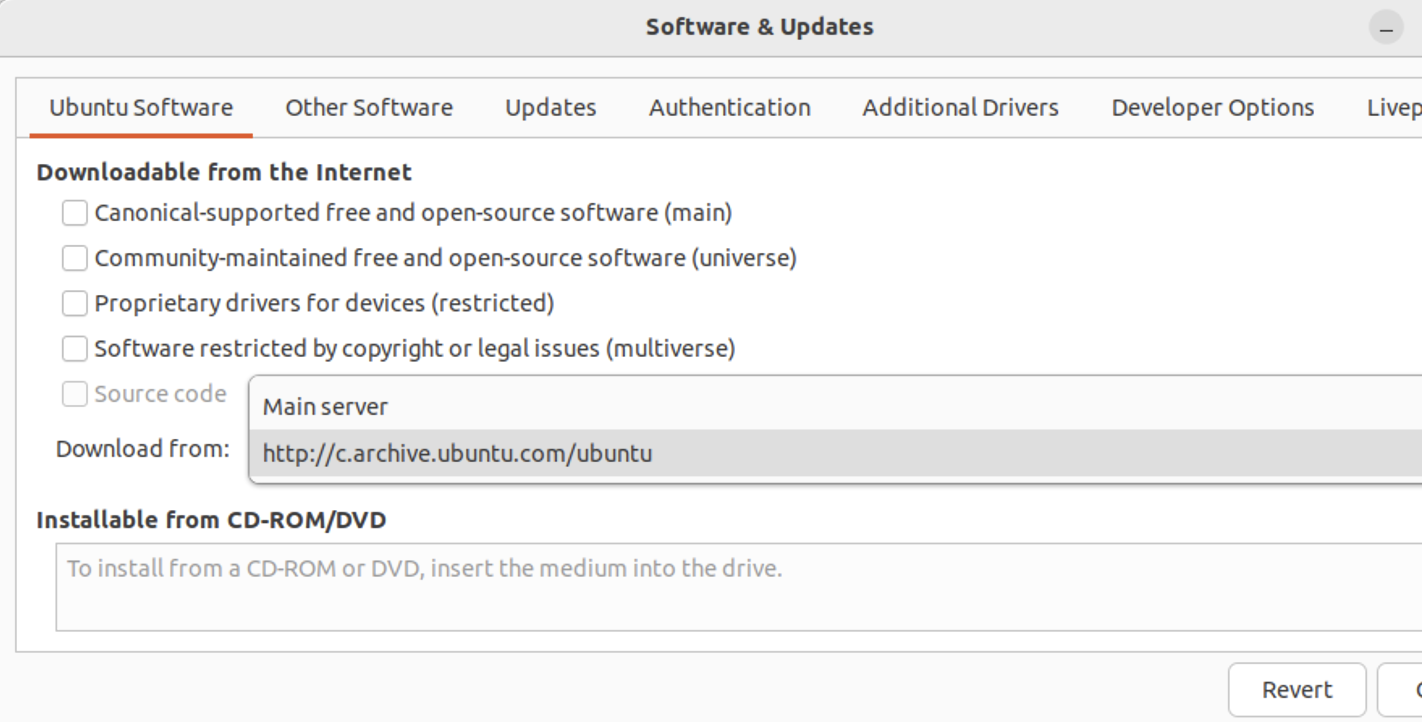Tick Community-maintained software (universe) checkbox
Image resolution: width=1422 pixels, height=722 pixels.
point(75,258)
